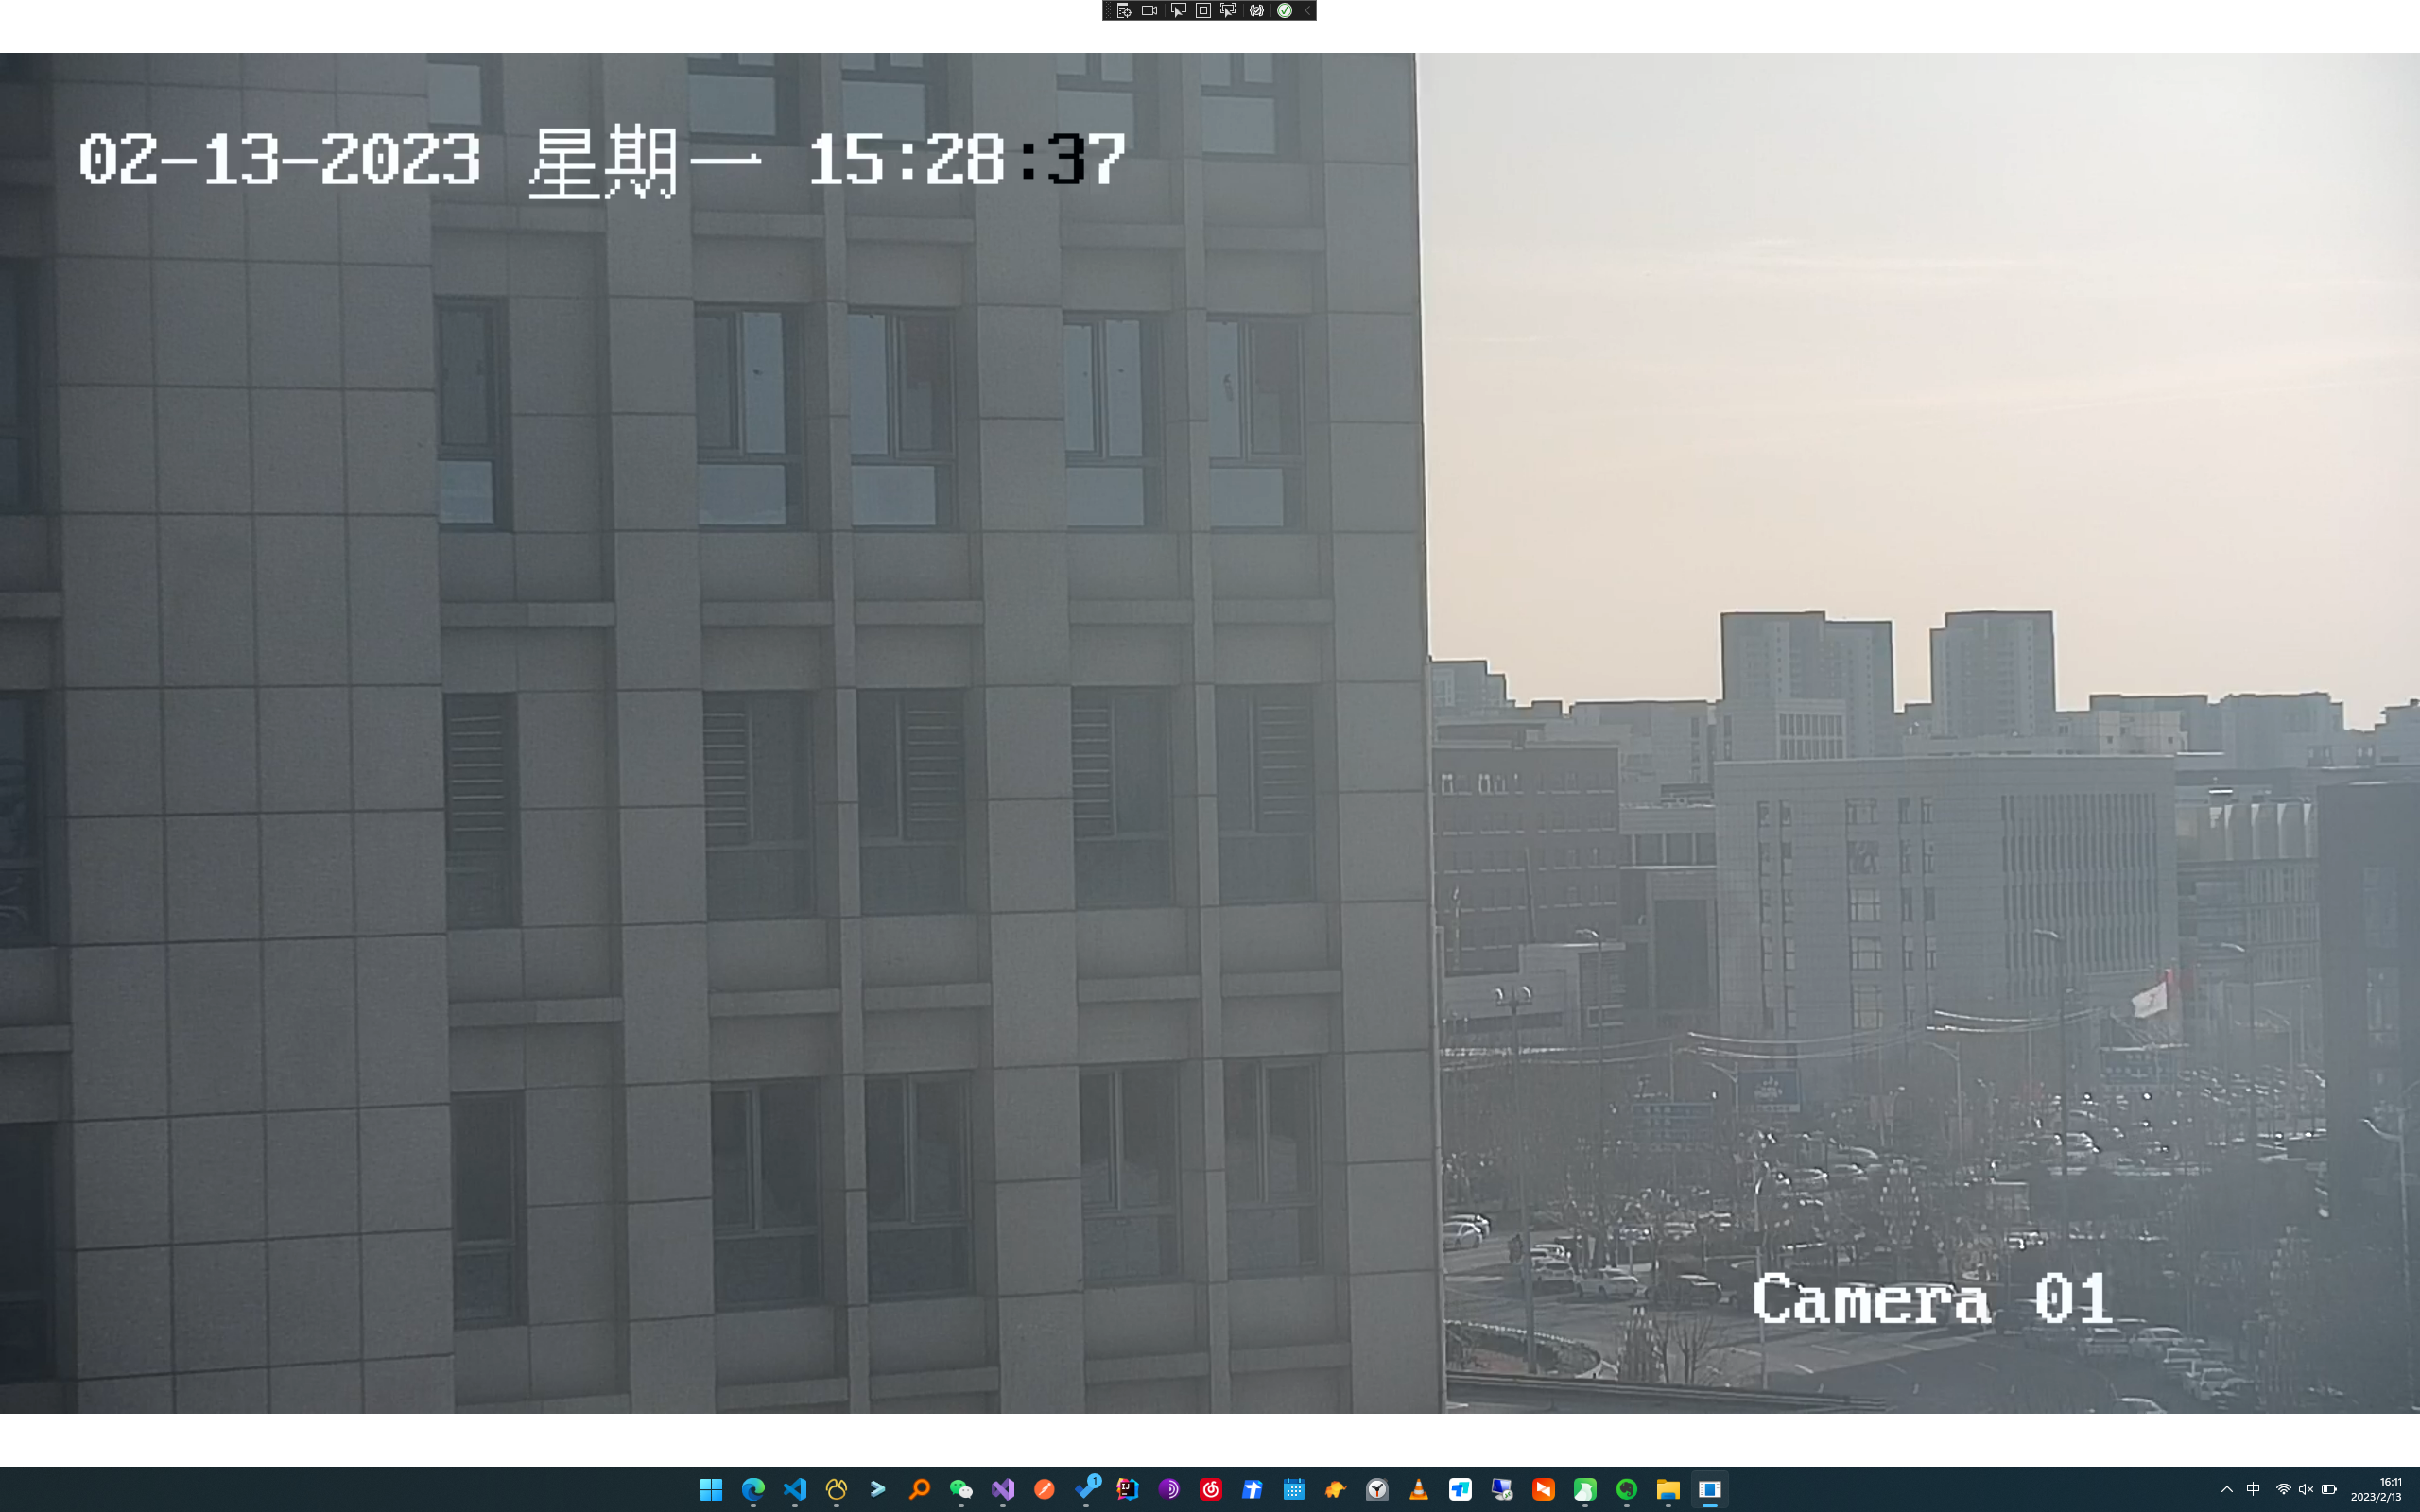
Task: Open the purple round browser icon
Action: 1169,1490
